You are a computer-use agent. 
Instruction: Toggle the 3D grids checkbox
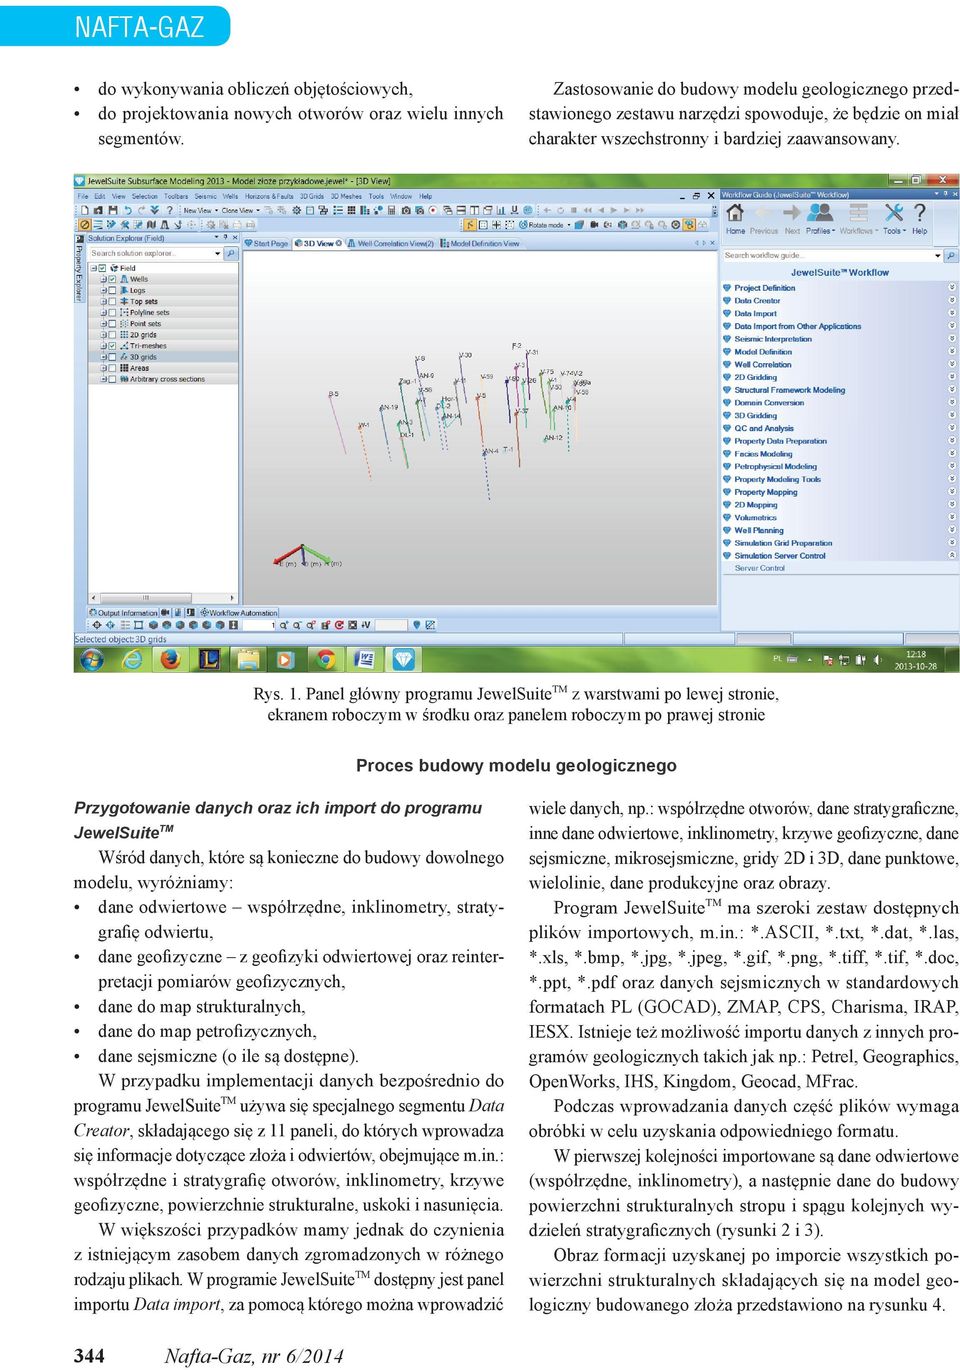point(112,357)
